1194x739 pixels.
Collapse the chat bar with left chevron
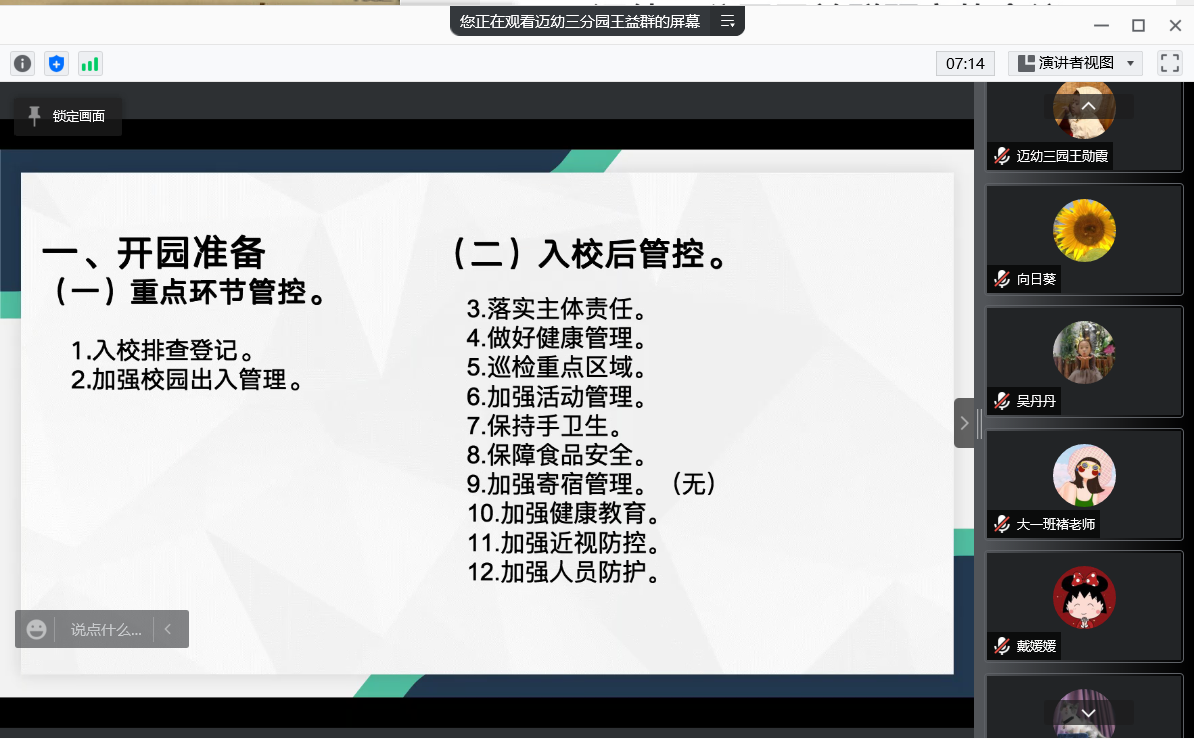[x=168, y=629]
